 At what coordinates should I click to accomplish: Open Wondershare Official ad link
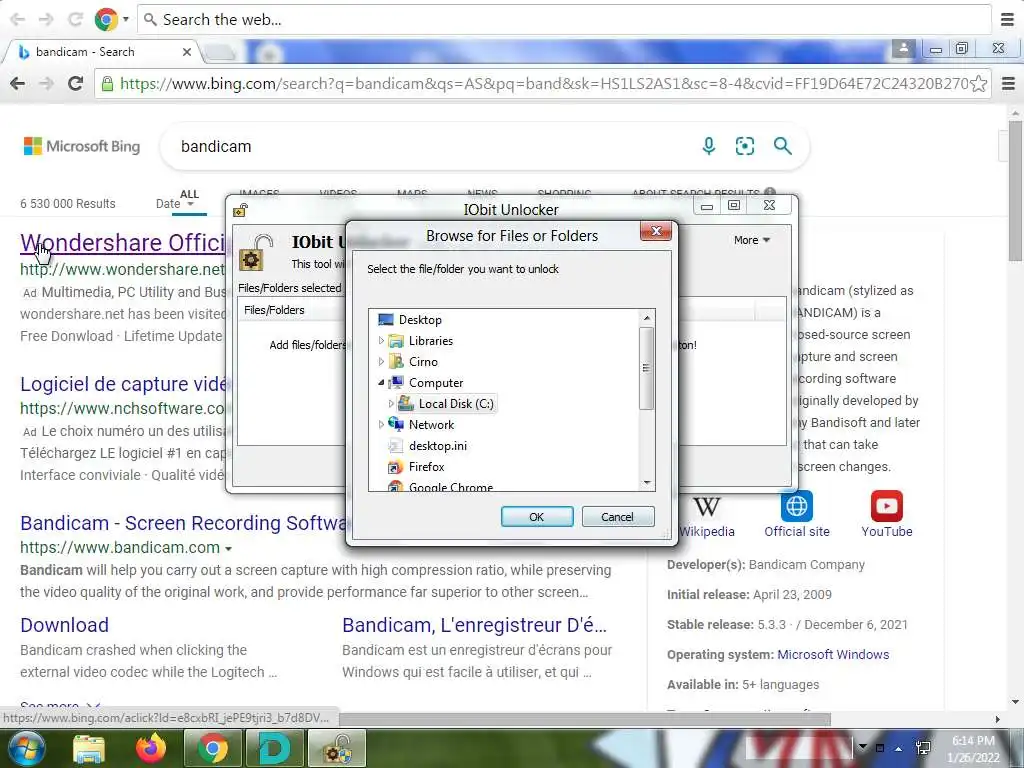[x=123, y=243]
